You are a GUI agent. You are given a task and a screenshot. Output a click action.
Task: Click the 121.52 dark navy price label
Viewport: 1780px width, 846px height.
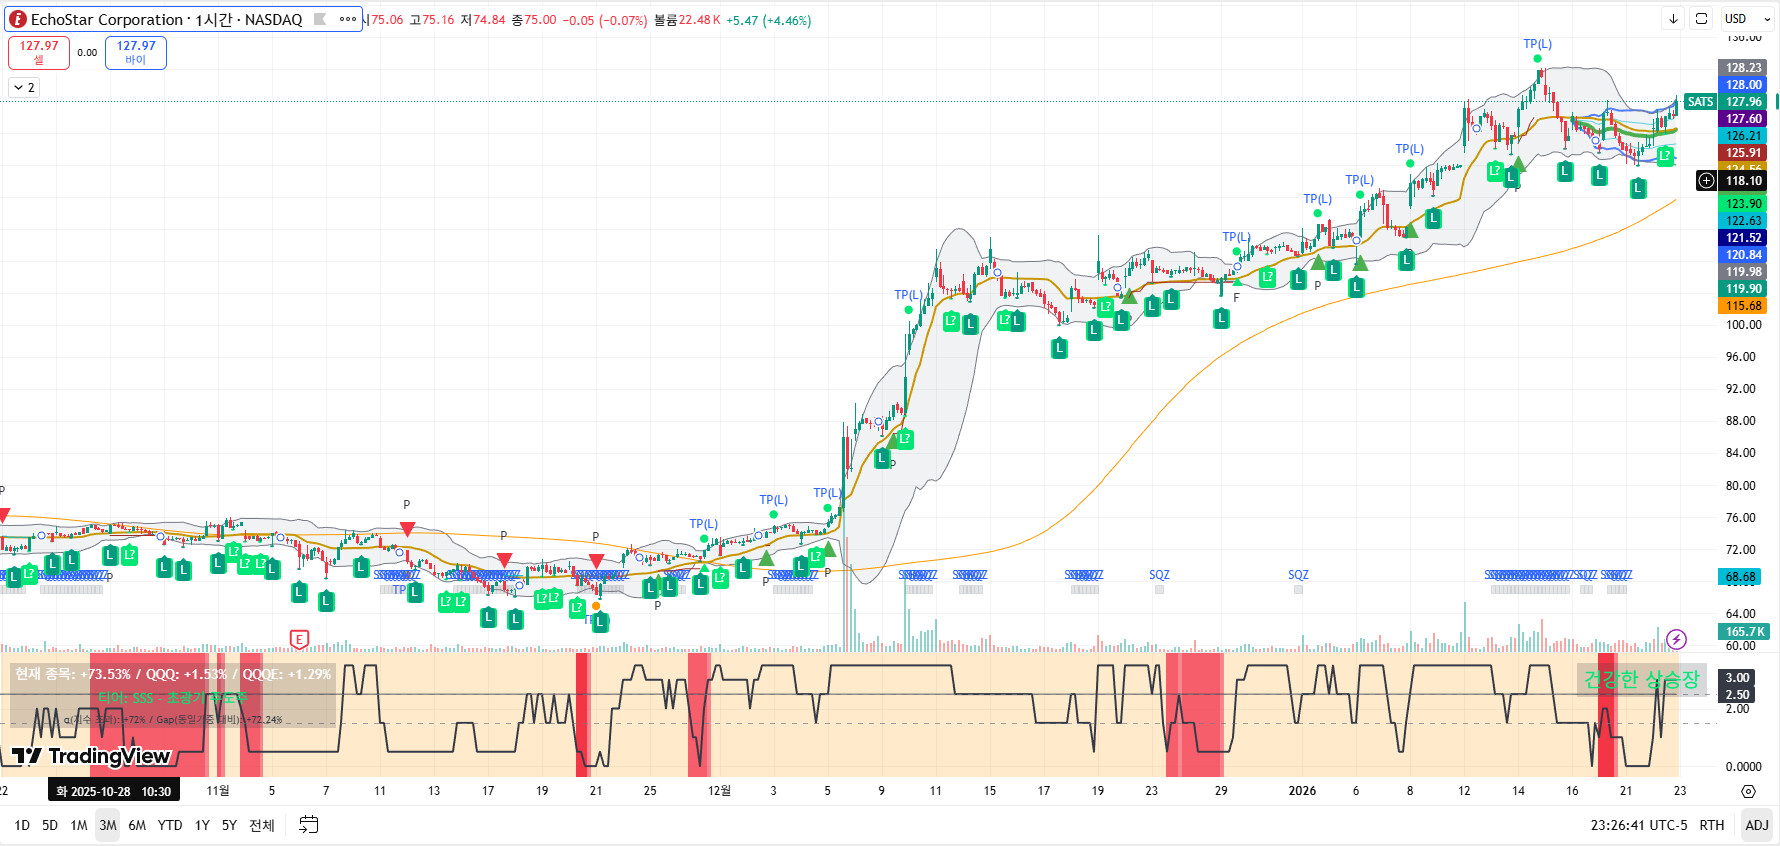pos(1744,238)
